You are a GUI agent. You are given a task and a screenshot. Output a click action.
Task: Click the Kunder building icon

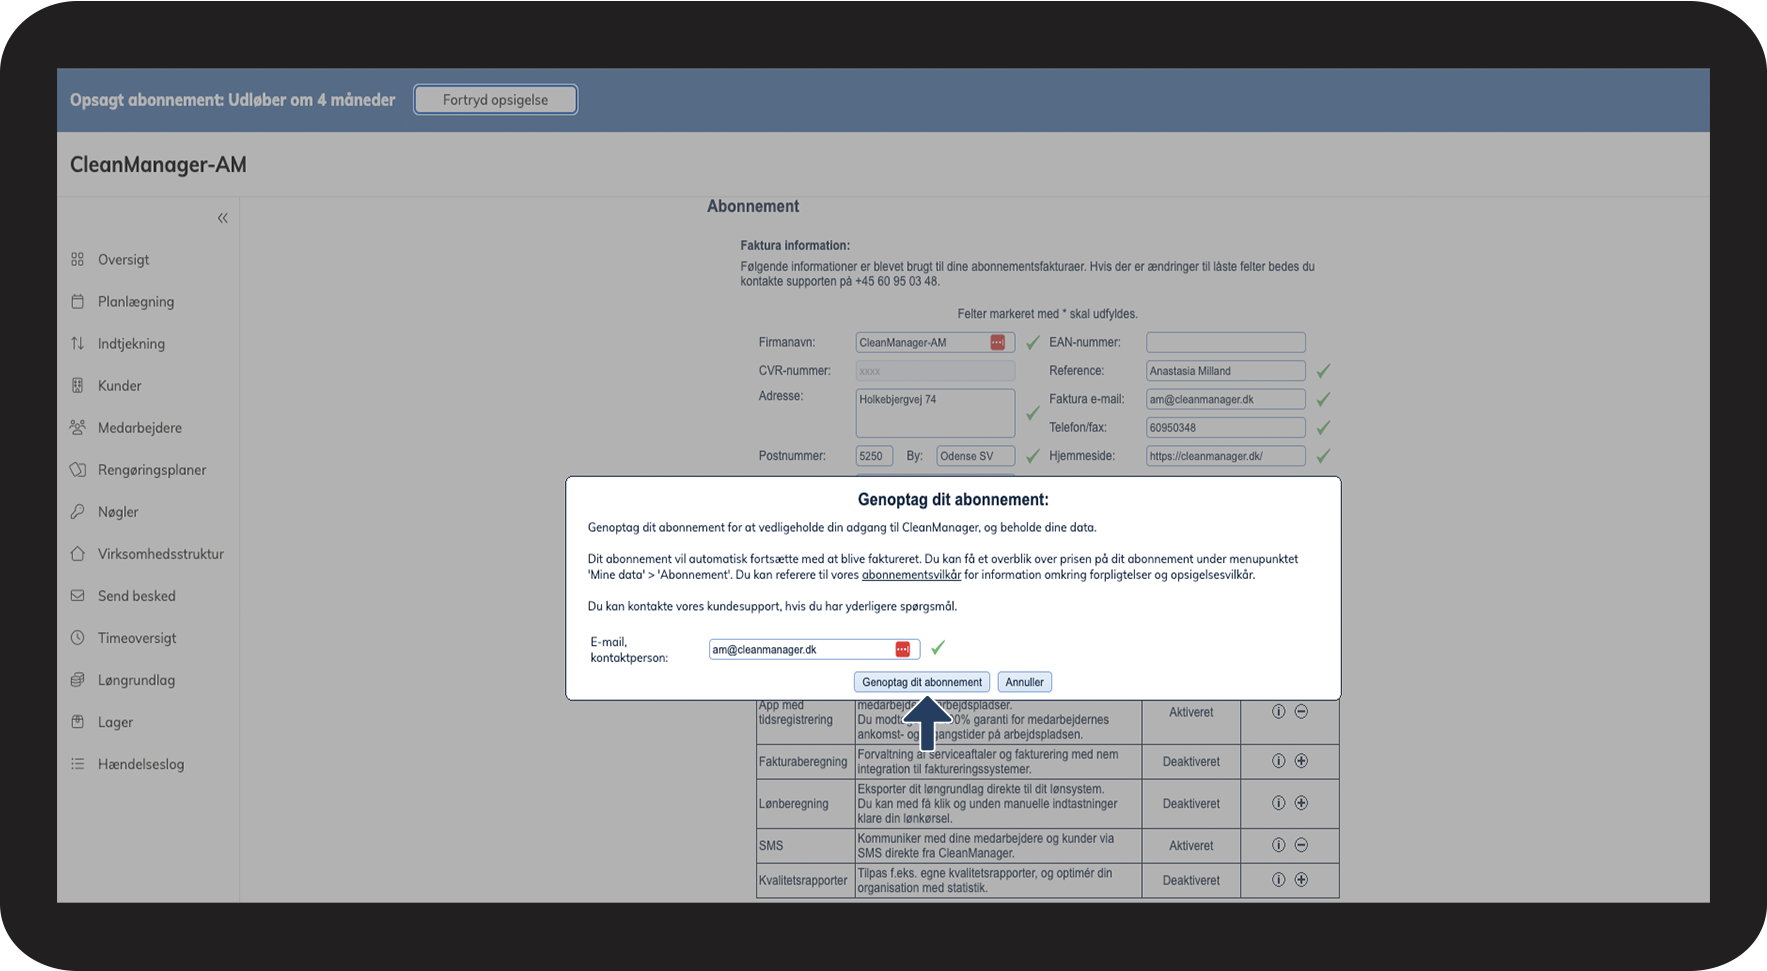77,385
